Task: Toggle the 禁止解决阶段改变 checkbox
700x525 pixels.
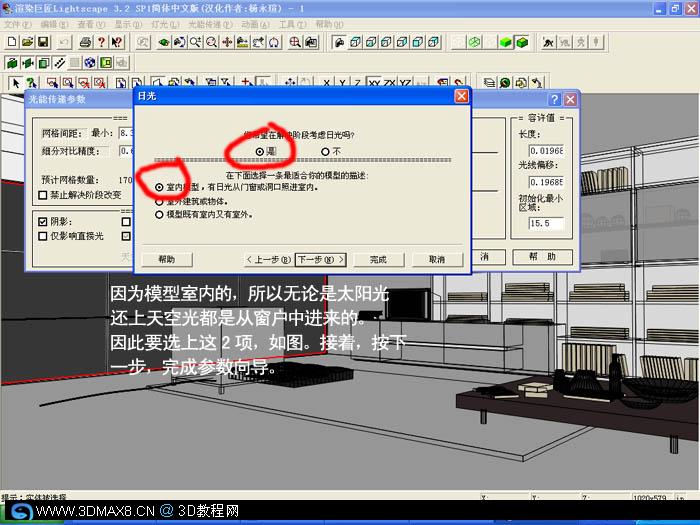Action: click(x=43, y=195)
